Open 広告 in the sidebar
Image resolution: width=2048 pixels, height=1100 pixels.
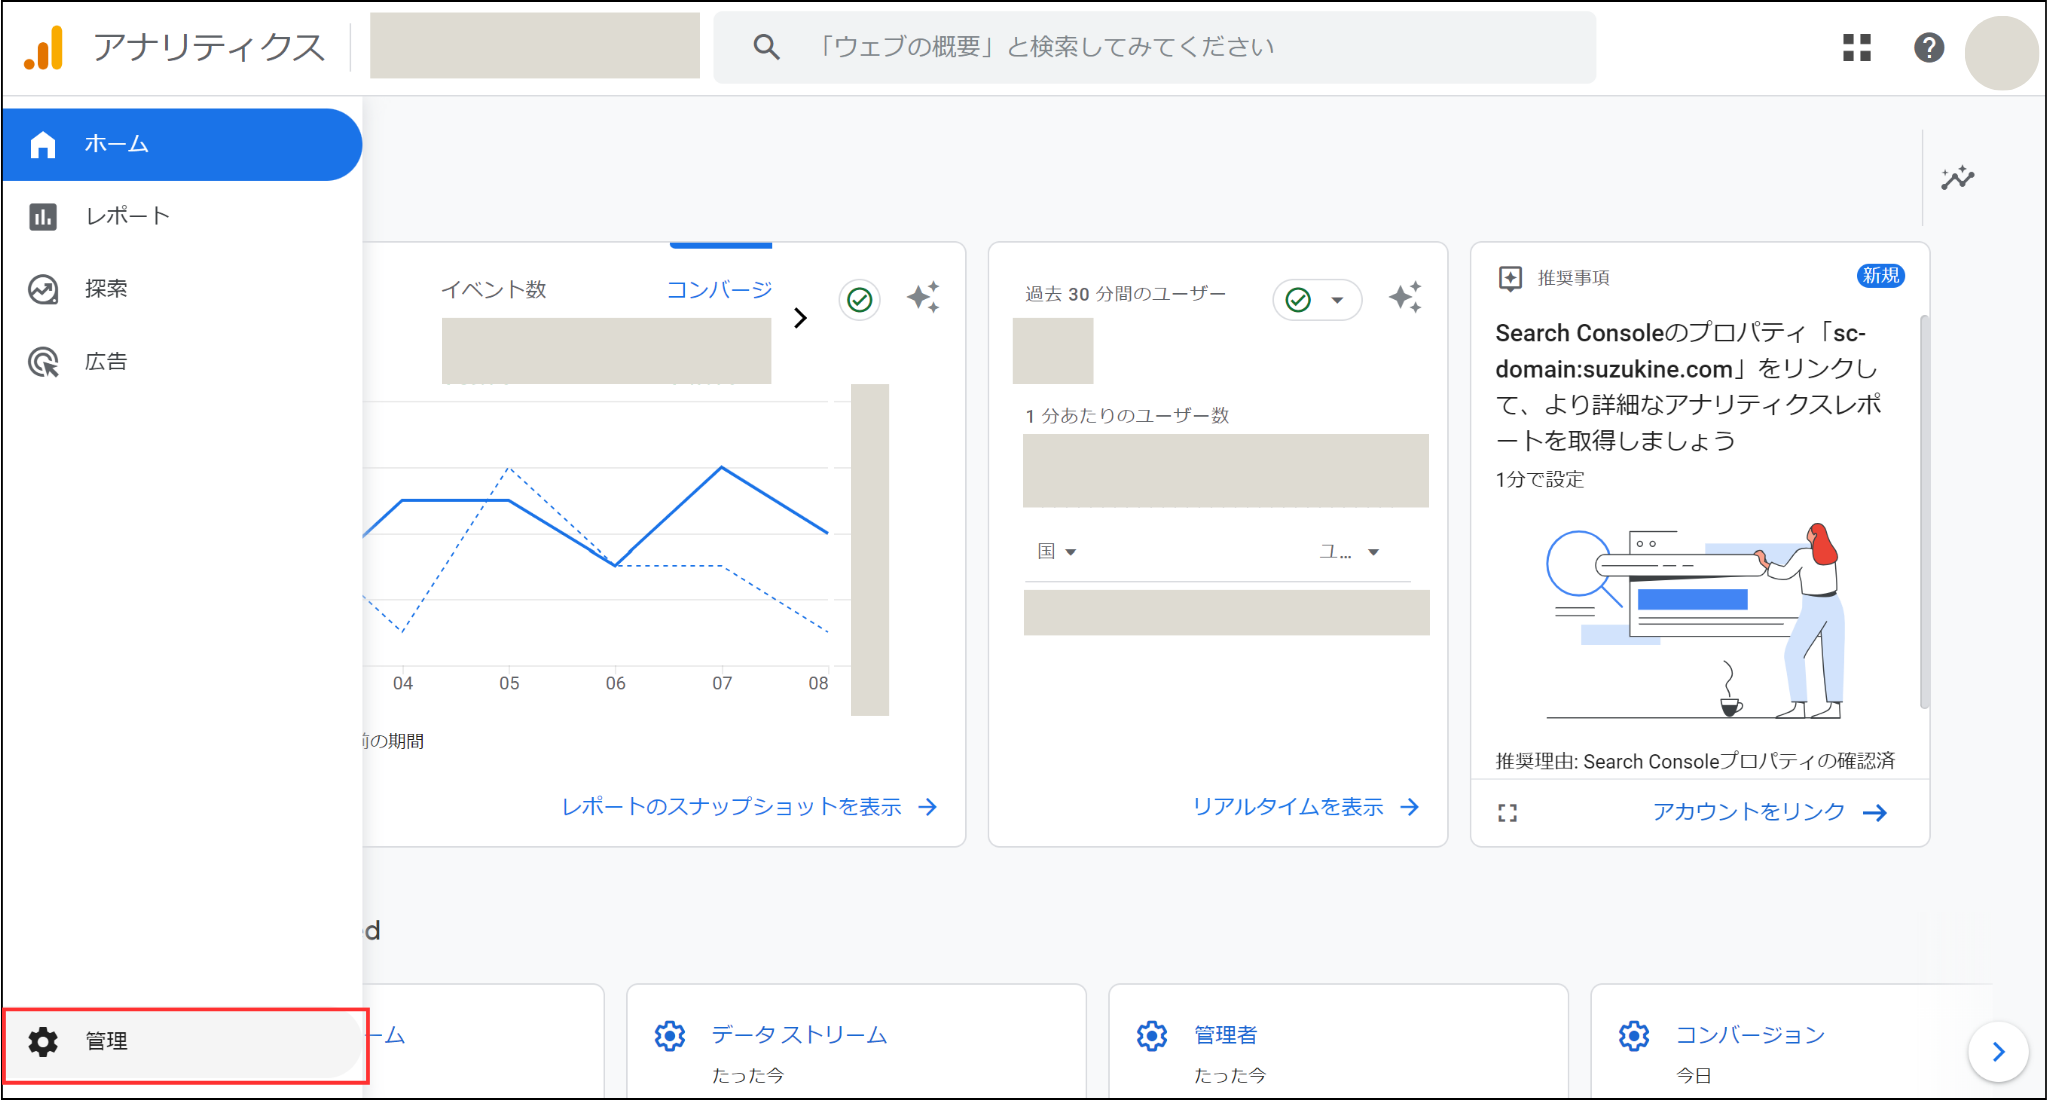[x=182, y=362]
